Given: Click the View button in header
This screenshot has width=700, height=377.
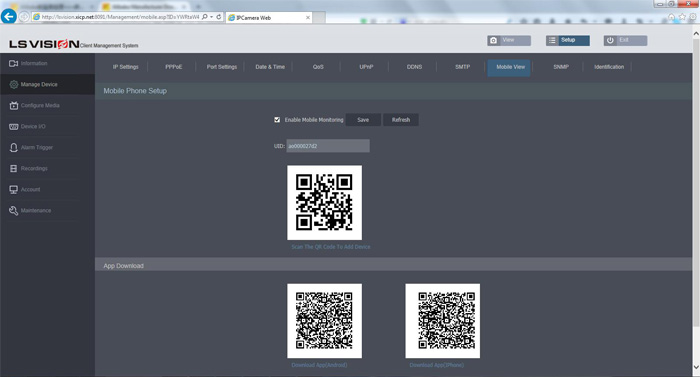Looking at the screenshot, I should (x=509, y=41).
